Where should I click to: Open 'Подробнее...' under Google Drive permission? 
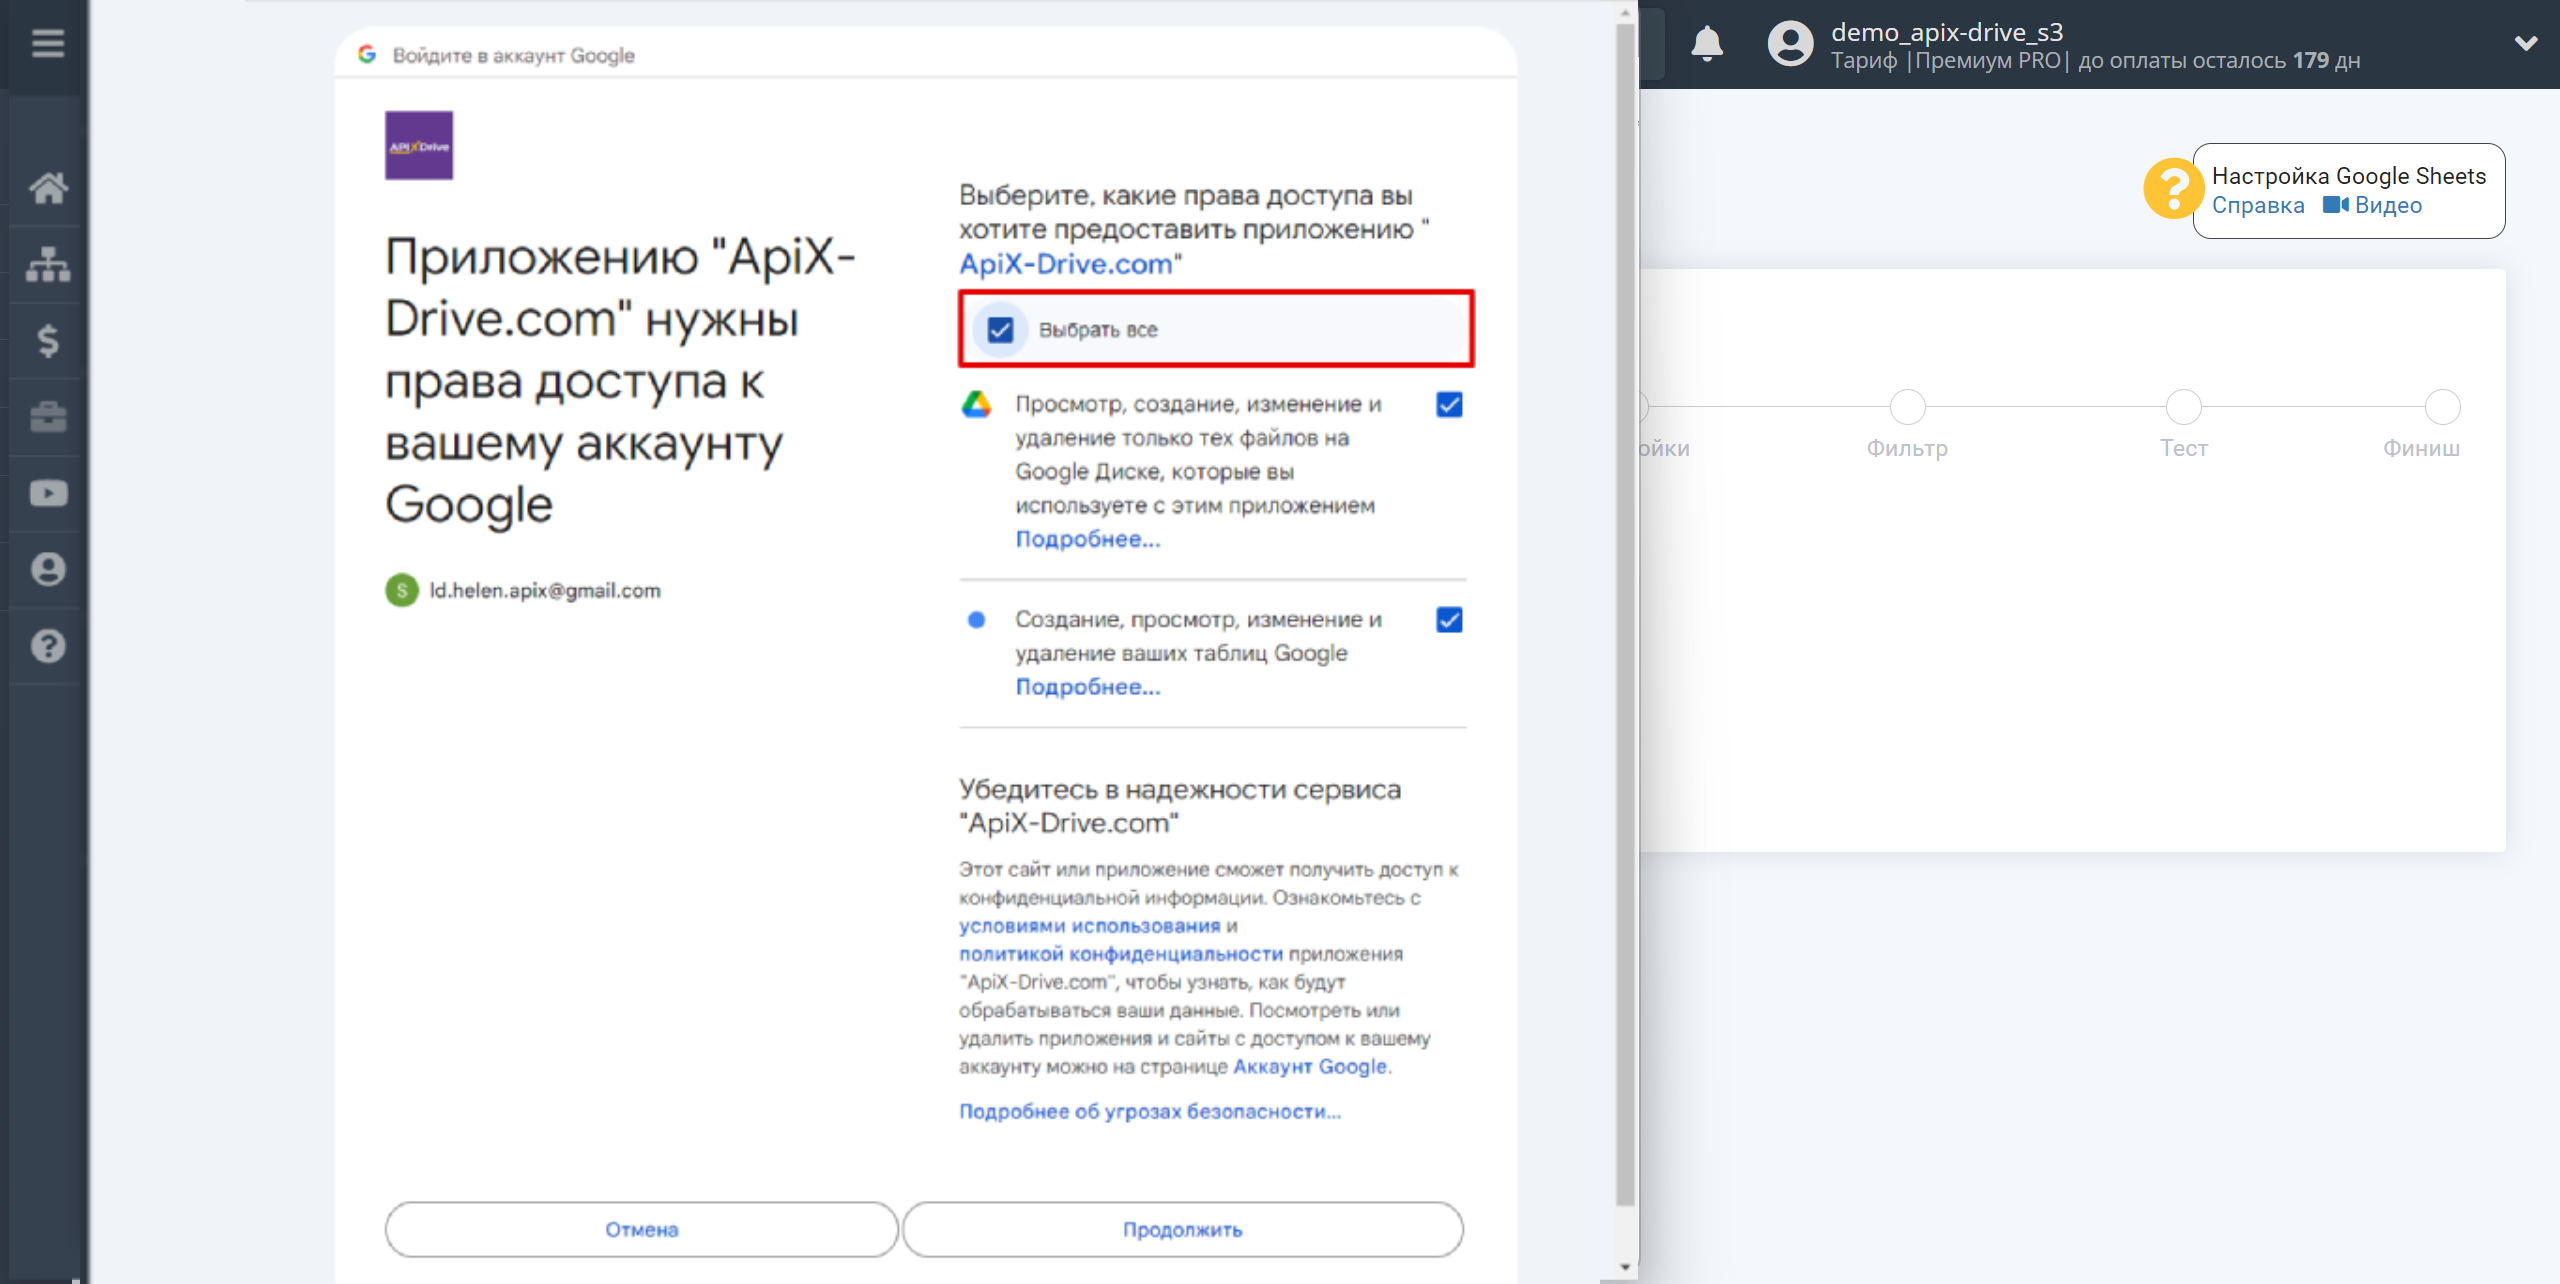[x=1088, y=539]
